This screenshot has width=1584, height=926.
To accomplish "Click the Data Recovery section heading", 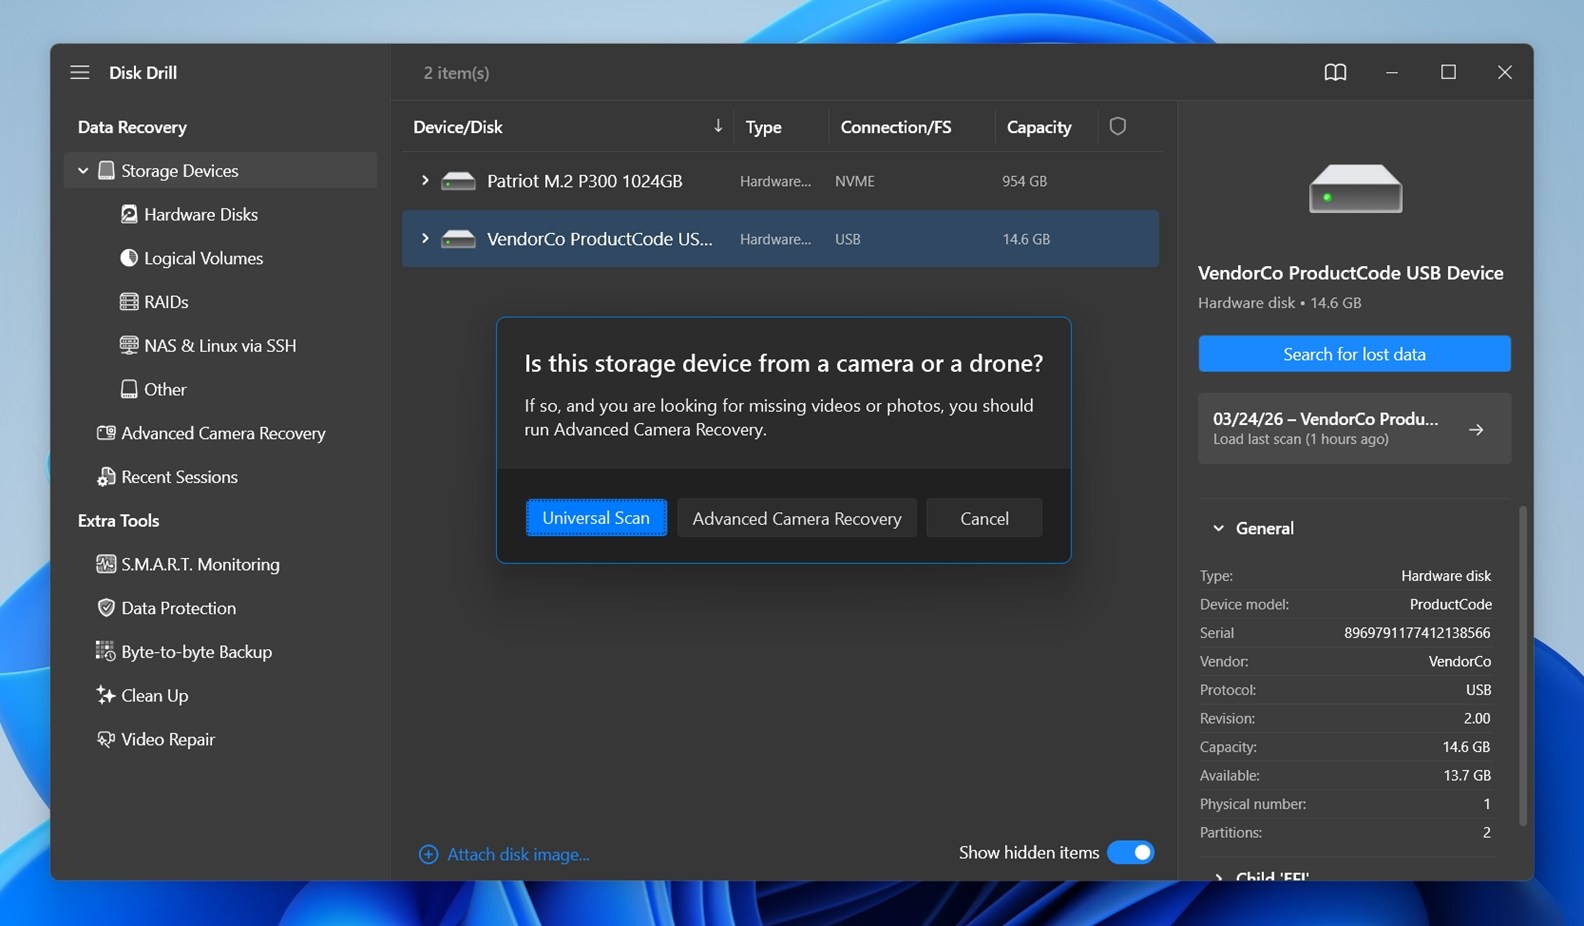I will click(x=132, y=127).
